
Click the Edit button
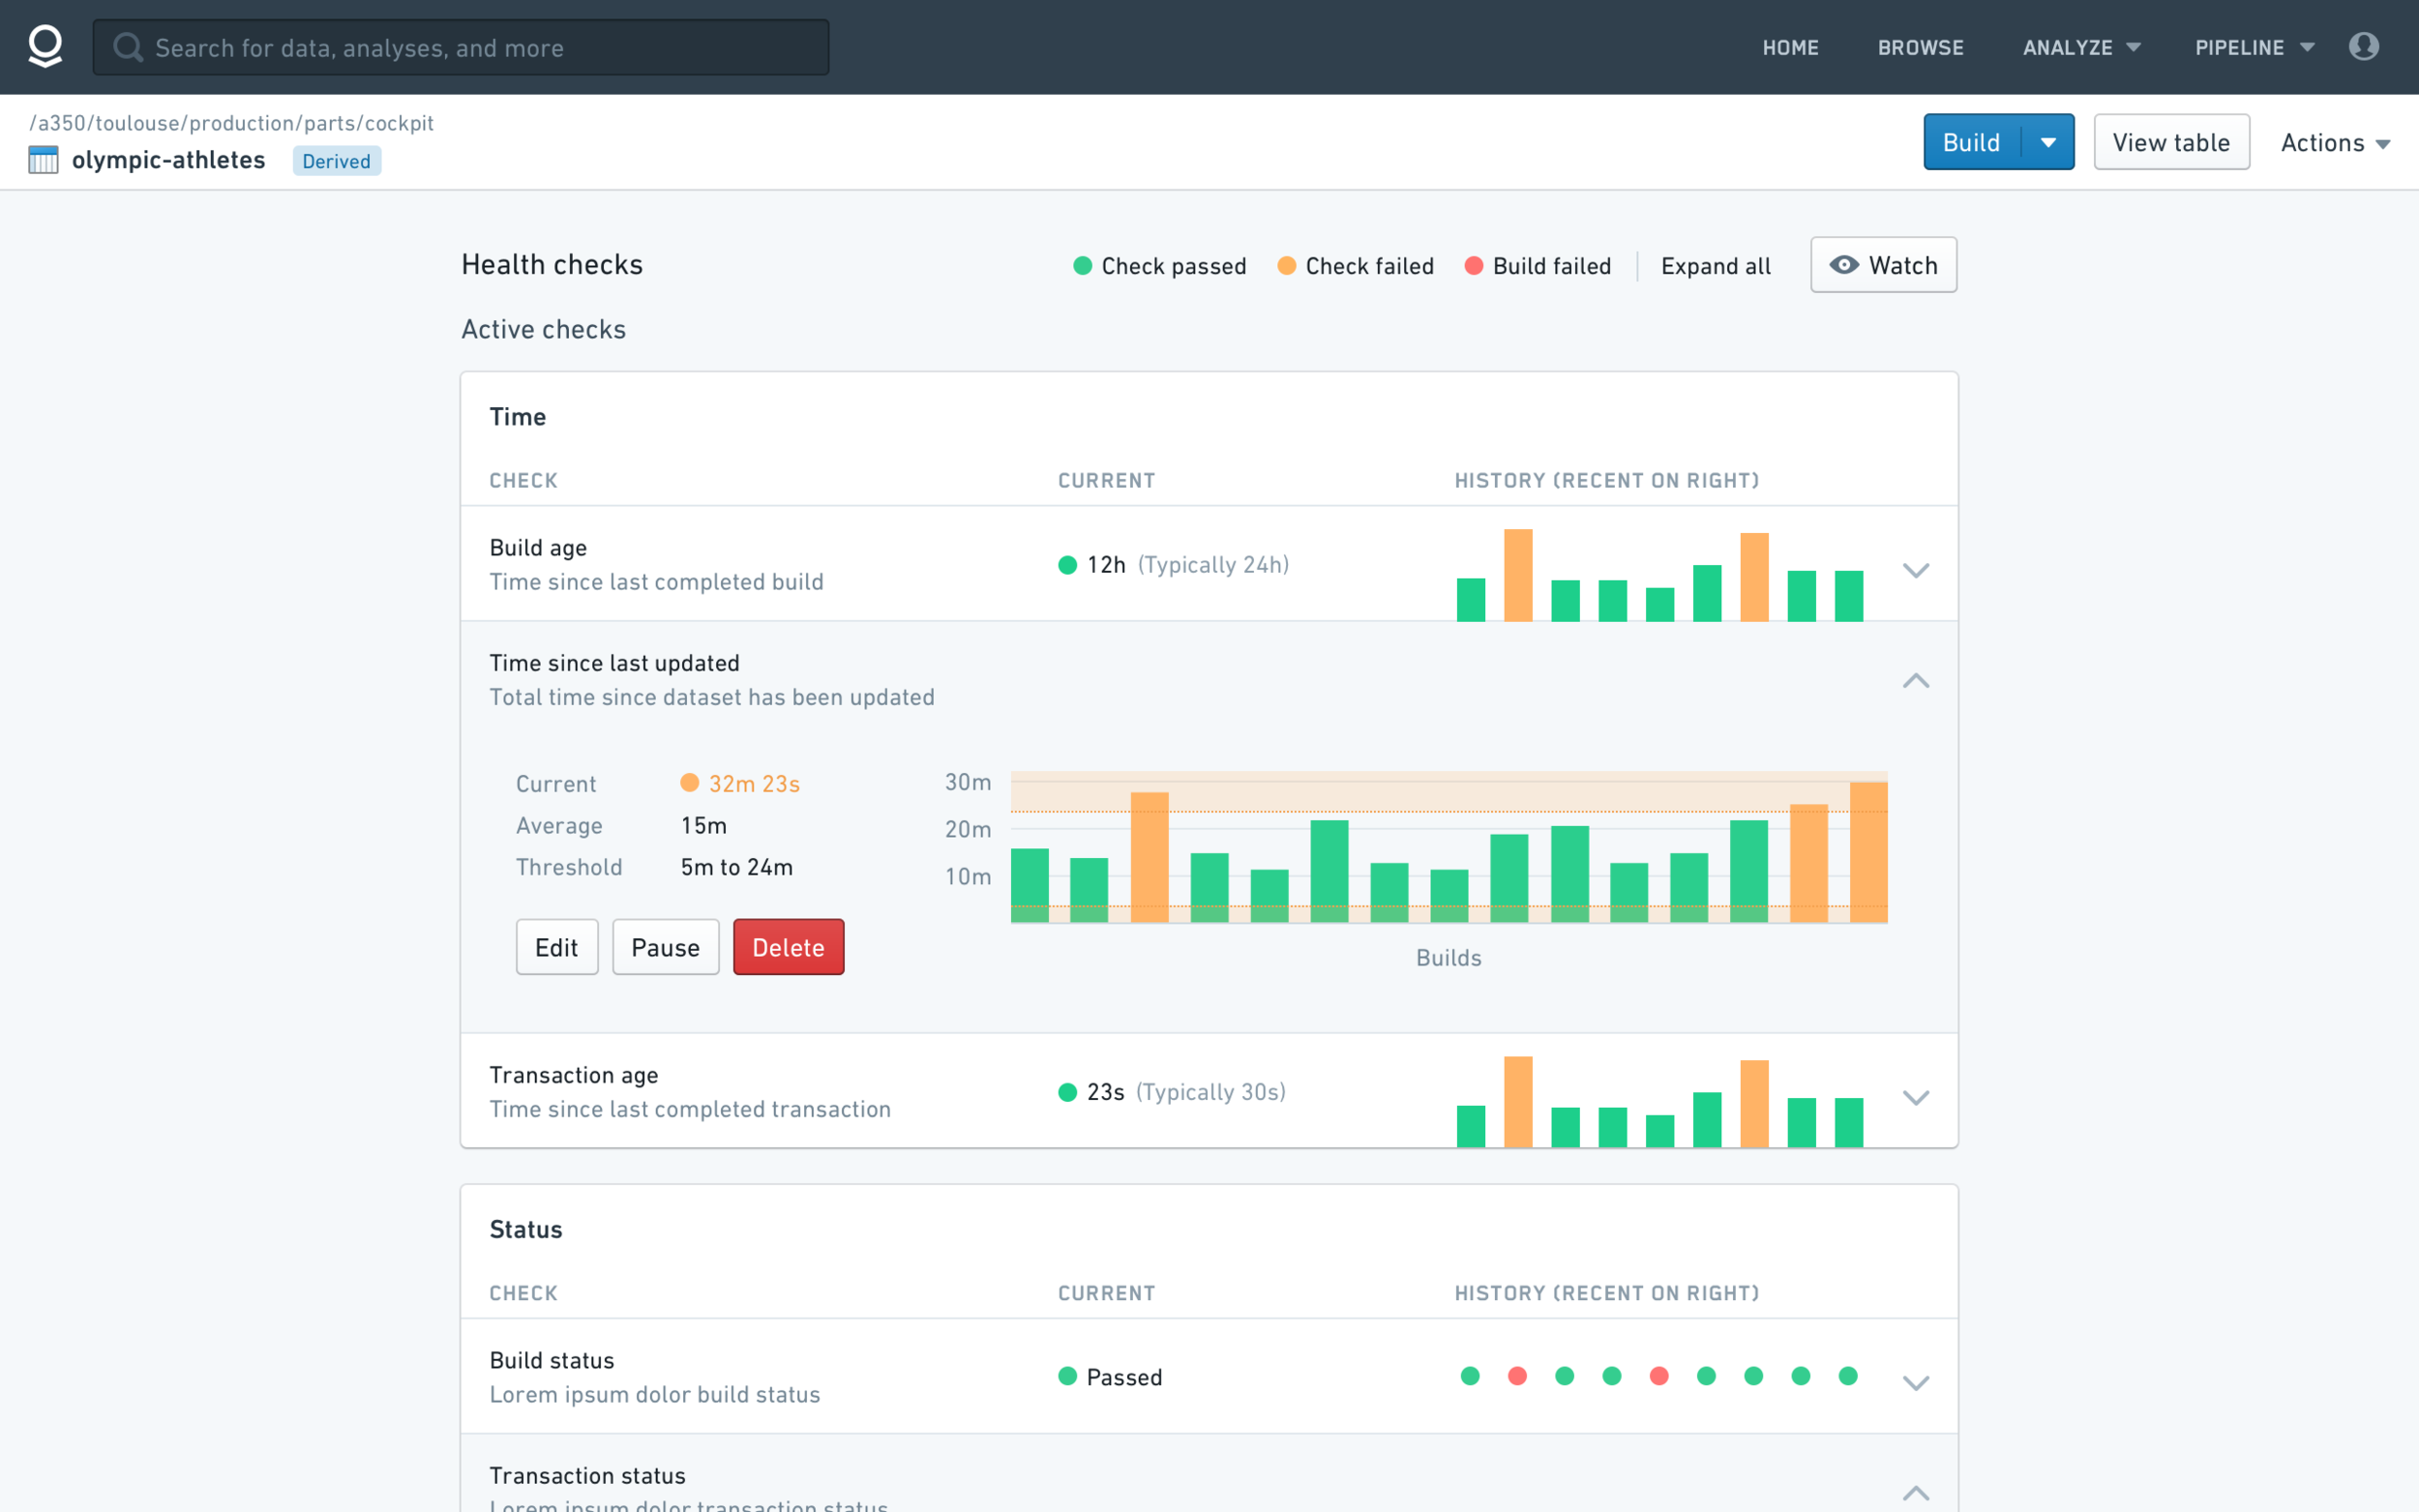coord(557,947)
